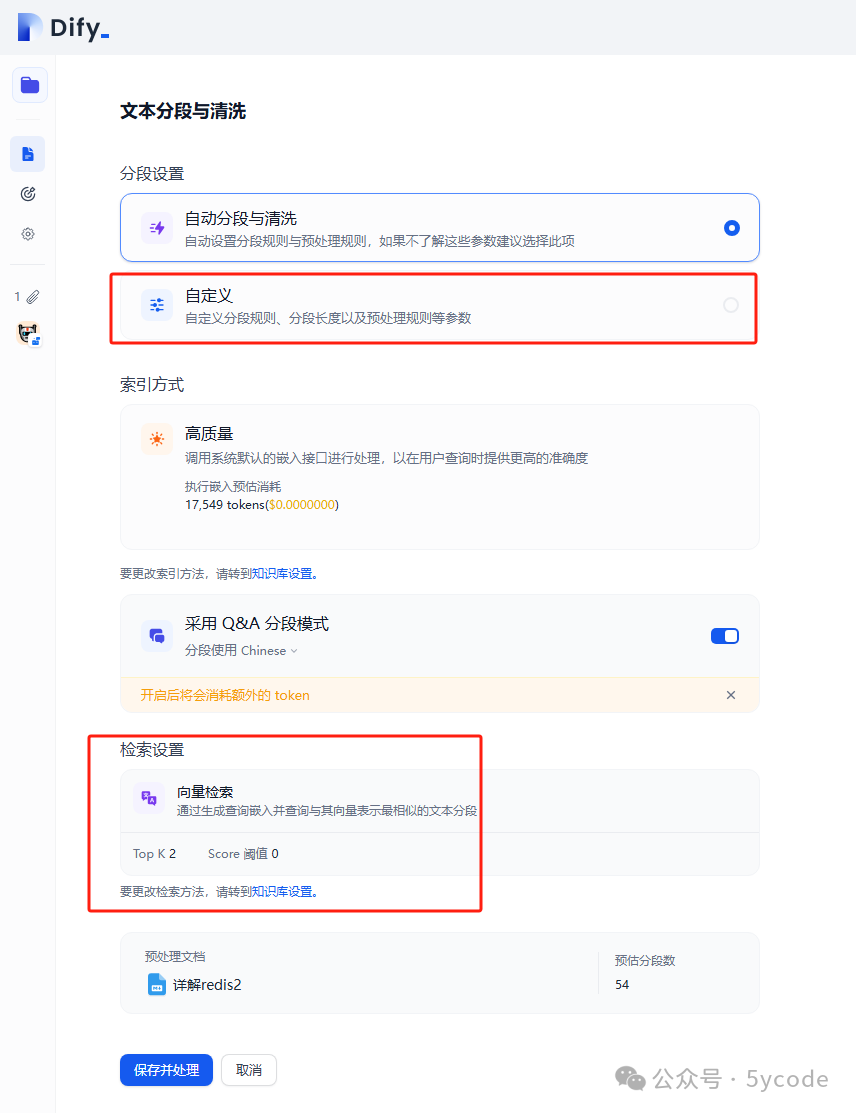Dismiss the extra token warning
The height and width of the screenshot is (1113, 856).
coord(731,695)
